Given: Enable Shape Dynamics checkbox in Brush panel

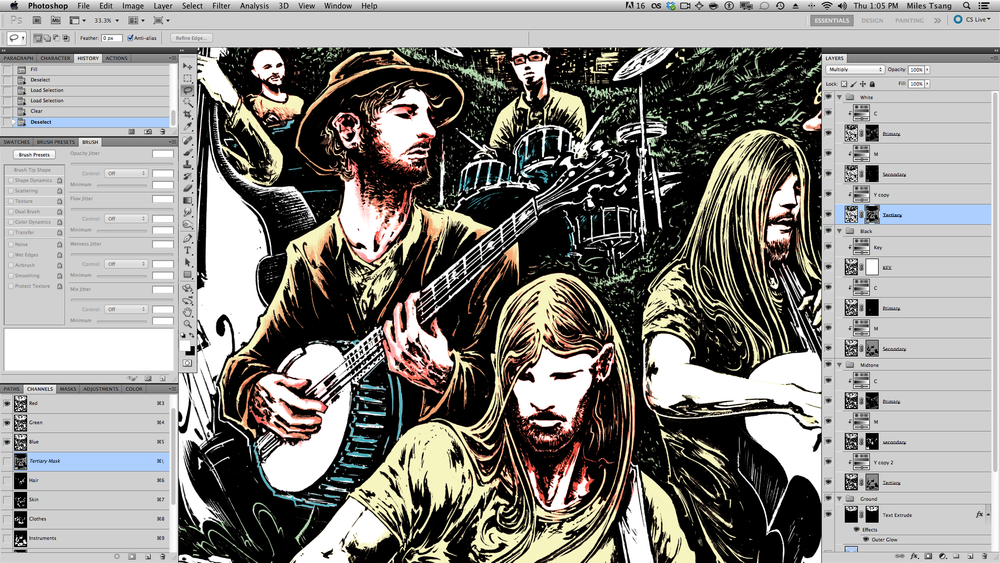Looking at the screenshot, I should [x=11, y=180].
